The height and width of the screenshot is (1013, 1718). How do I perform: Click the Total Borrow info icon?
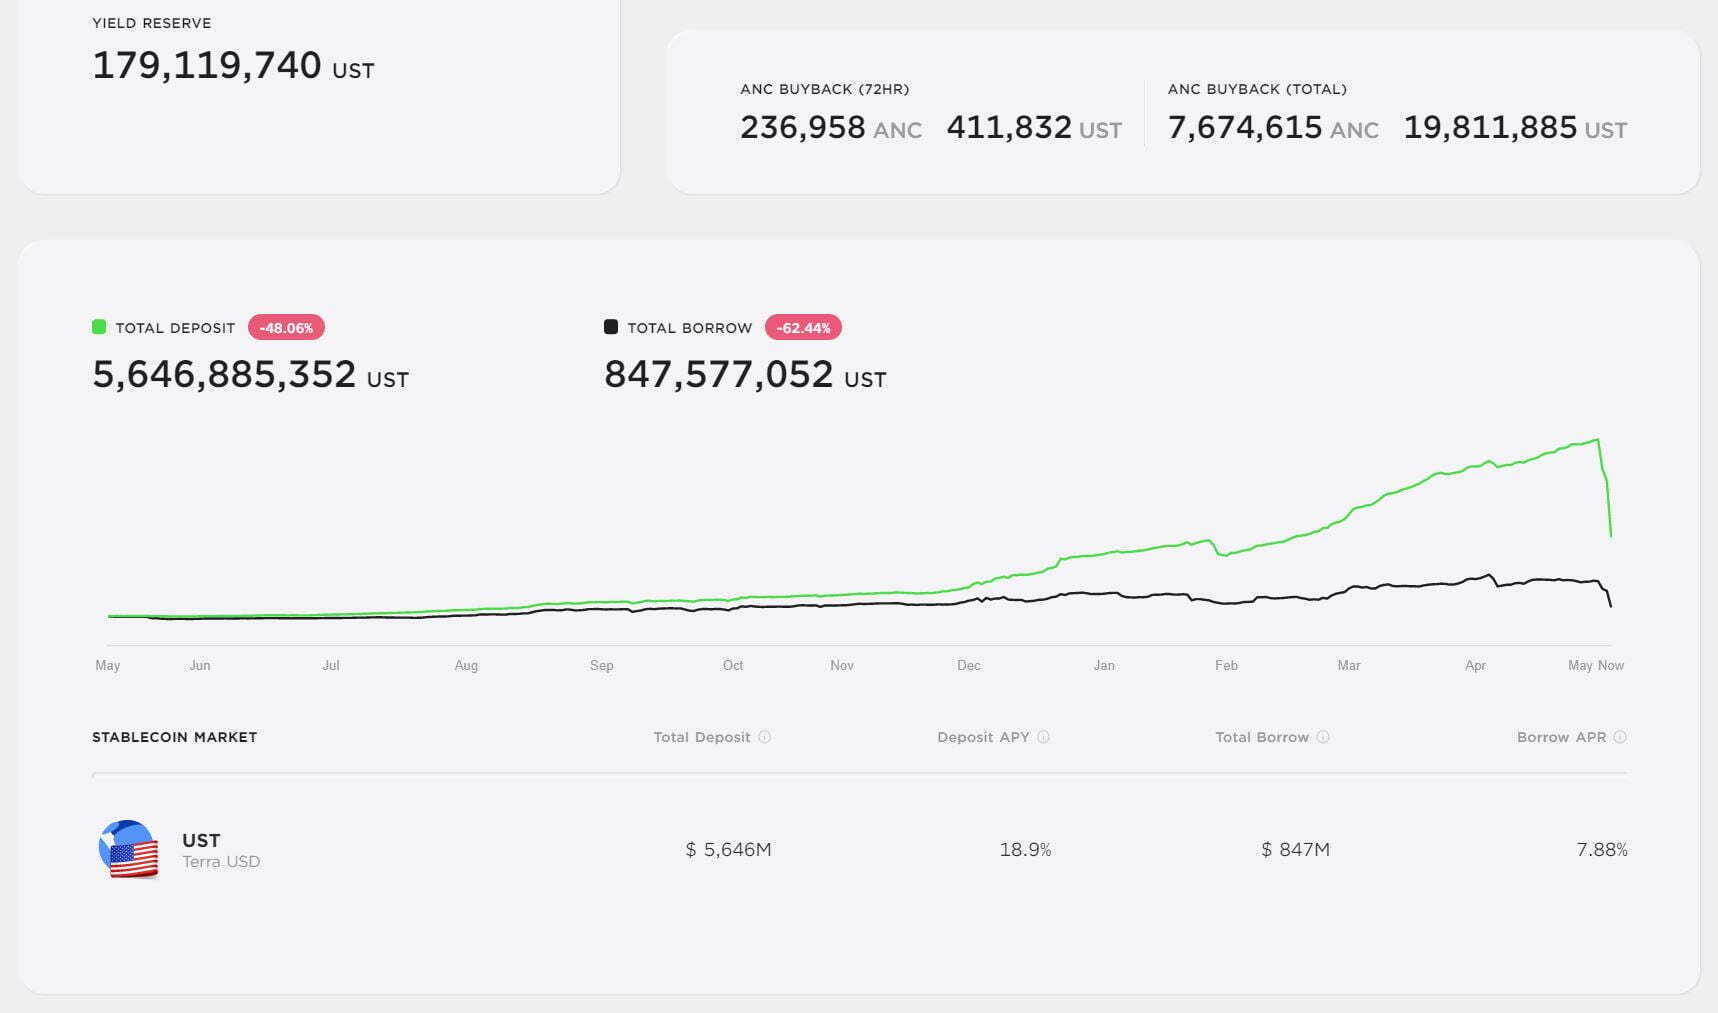(1323, 737)
